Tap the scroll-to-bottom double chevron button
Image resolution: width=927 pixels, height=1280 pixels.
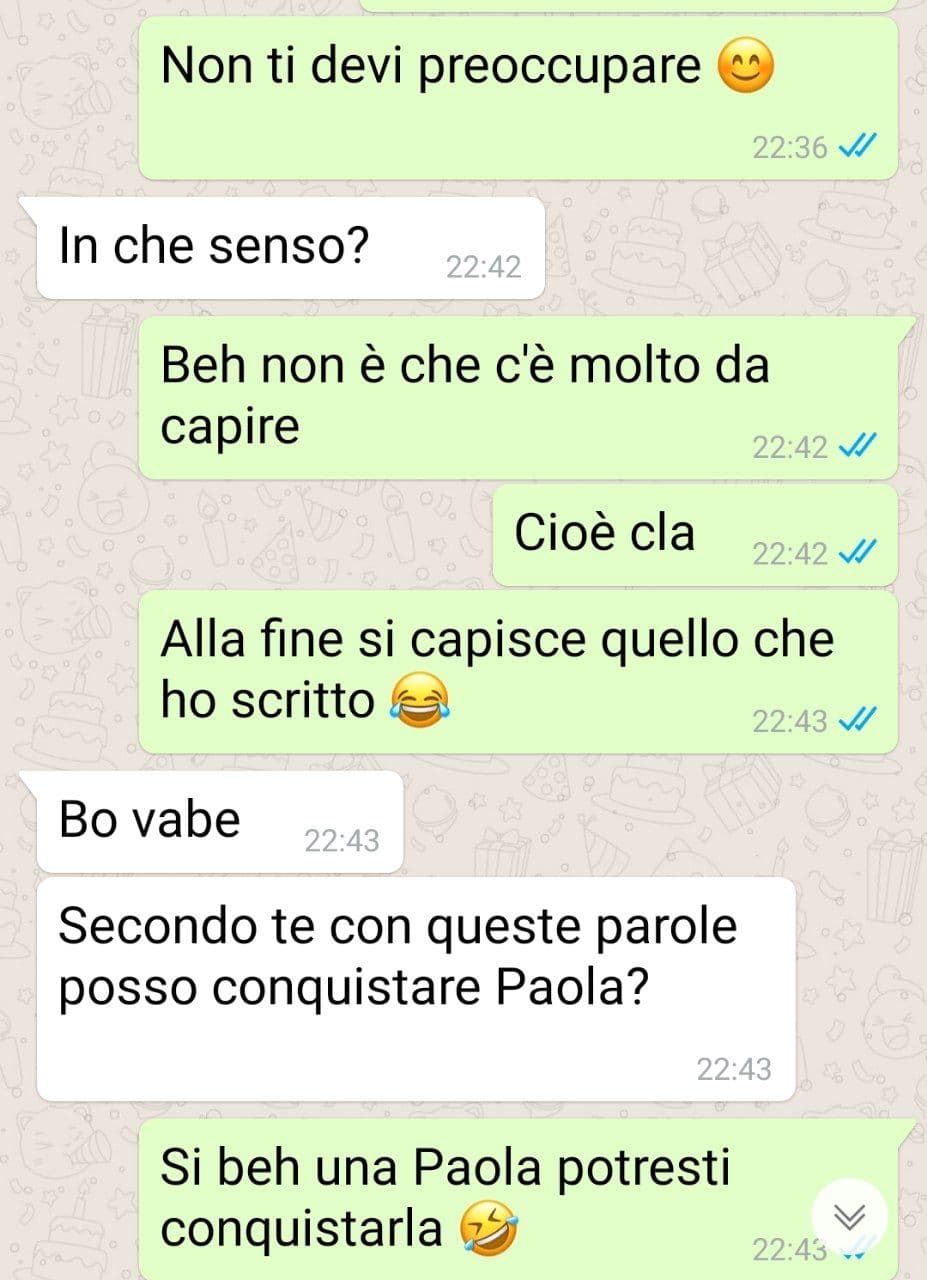click(x=849, y=1217)
